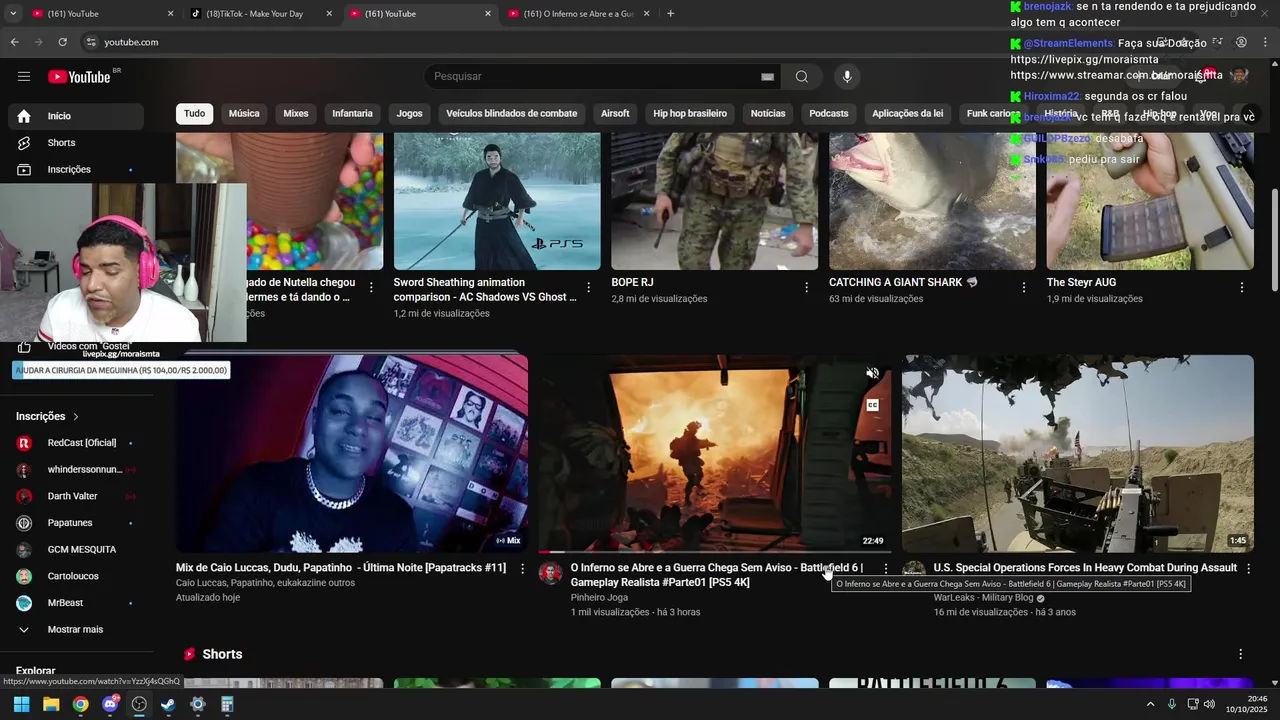Click the Pinheiro Joga channel avatar

coord(550,573)
